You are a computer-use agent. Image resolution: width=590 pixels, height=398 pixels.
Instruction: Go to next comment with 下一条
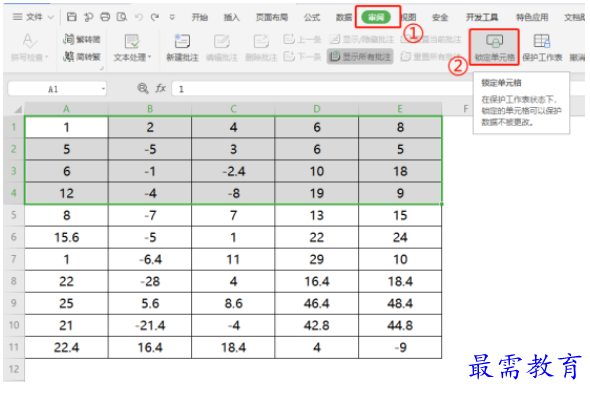(x=303, y=56)
